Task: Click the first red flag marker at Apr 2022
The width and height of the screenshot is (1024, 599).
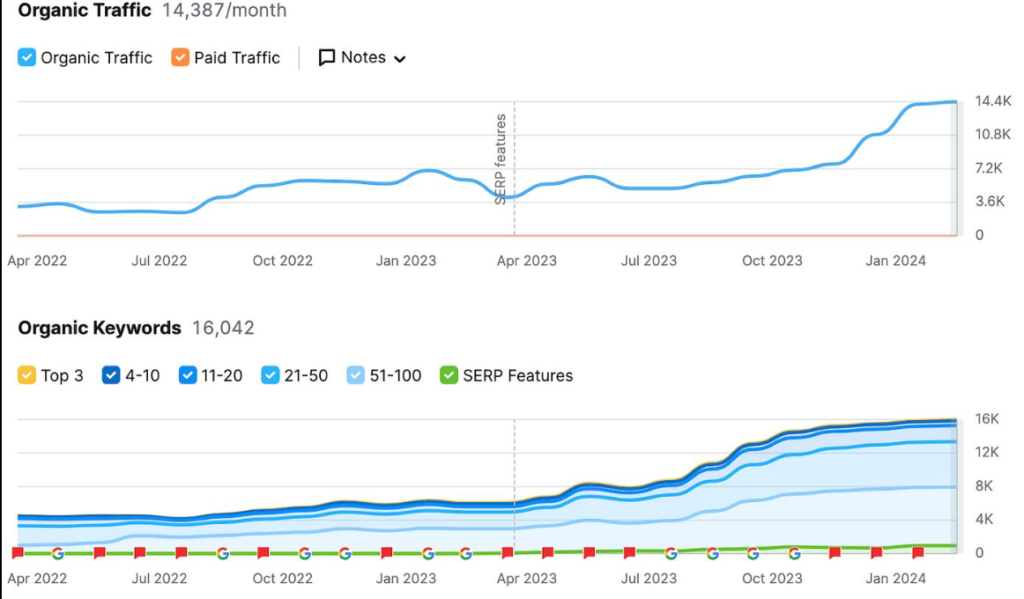Action: [x=18, y=553]
